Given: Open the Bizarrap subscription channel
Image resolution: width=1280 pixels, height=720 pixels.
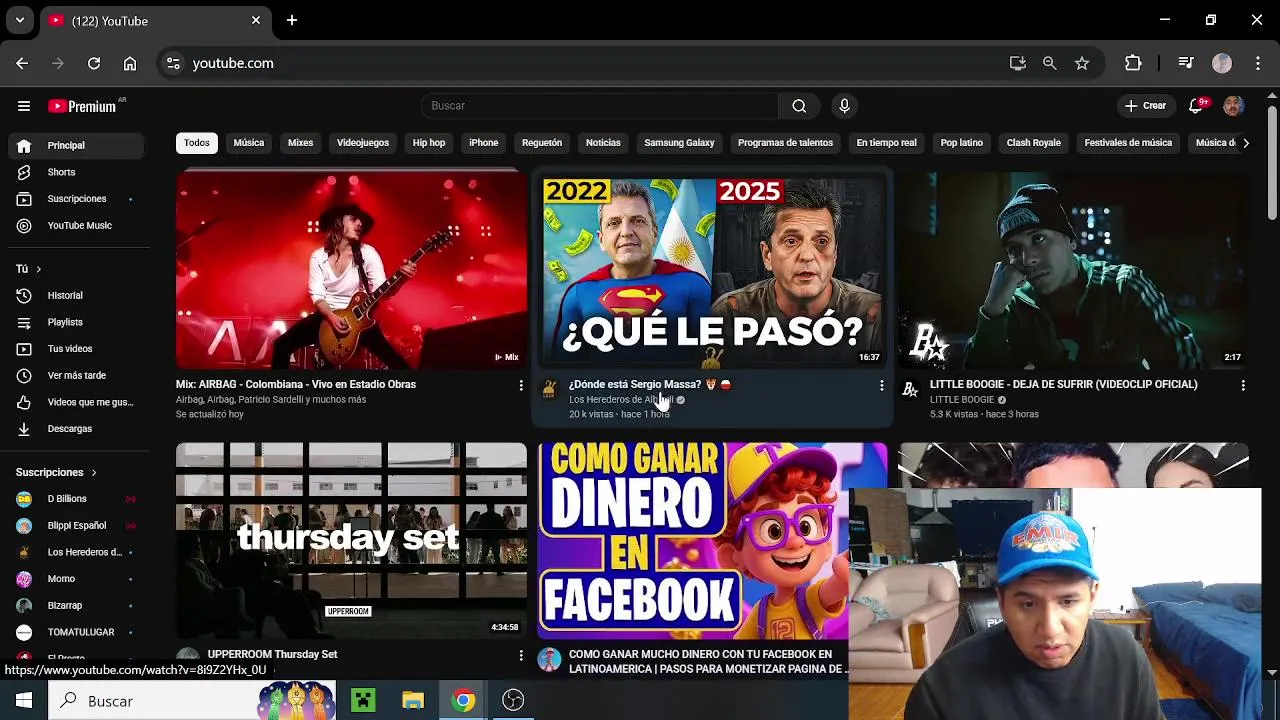Looking at the screenshot, I should [76, 606].
